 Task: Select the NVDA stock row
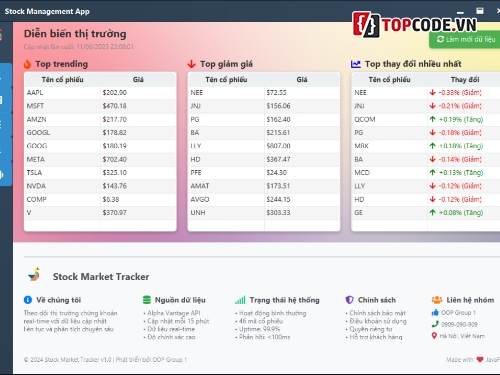(100, 186)
